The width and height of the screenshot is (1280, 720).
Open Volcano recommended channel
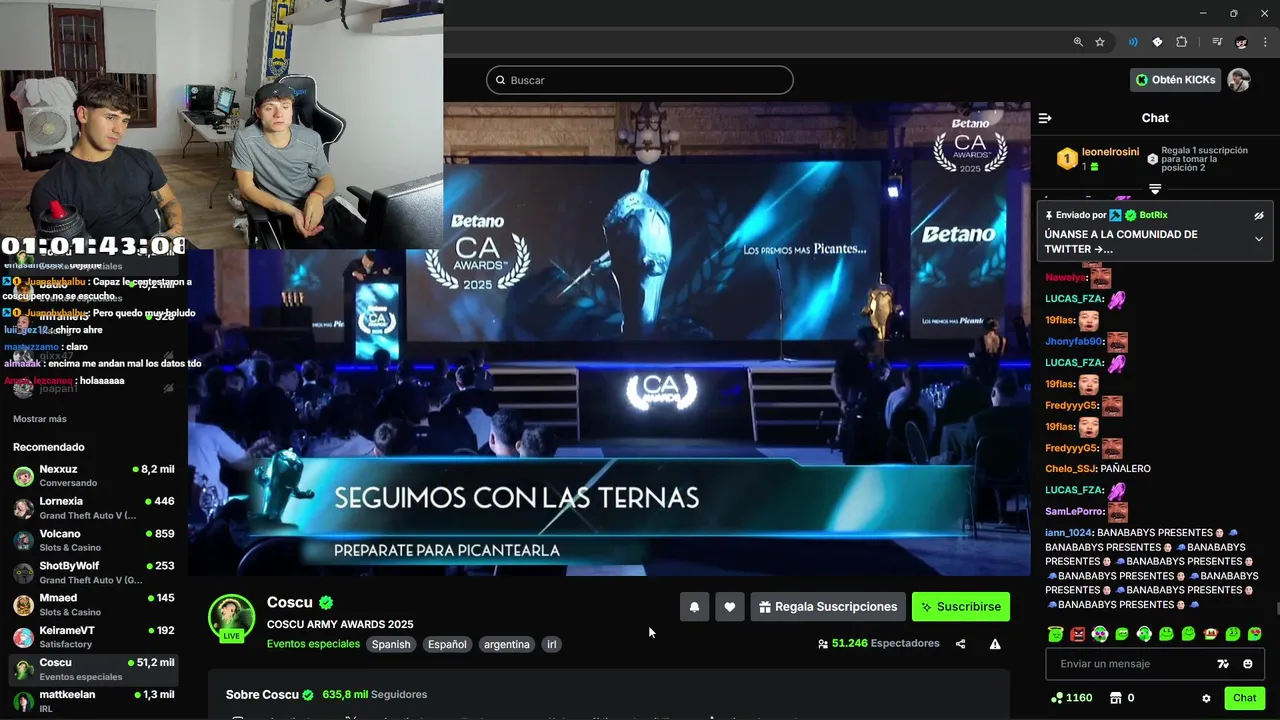click(94, 540)
